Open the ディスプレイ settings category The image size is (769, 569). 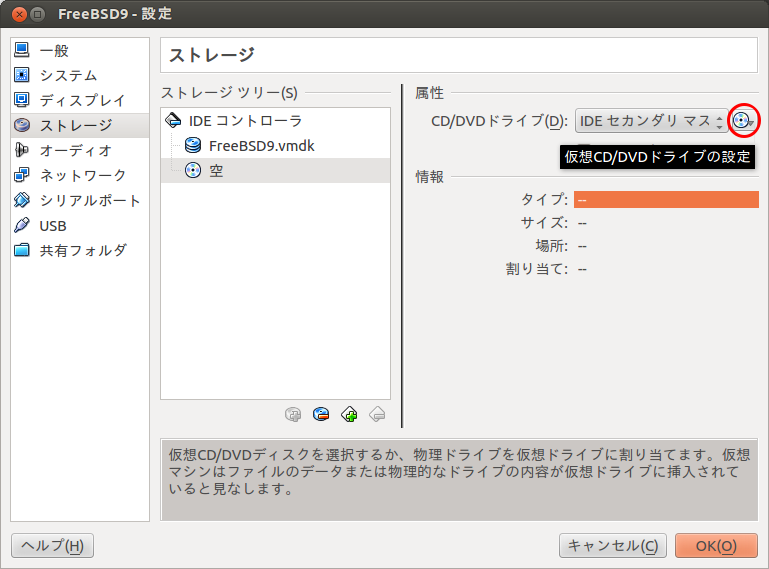coord(80,101)
